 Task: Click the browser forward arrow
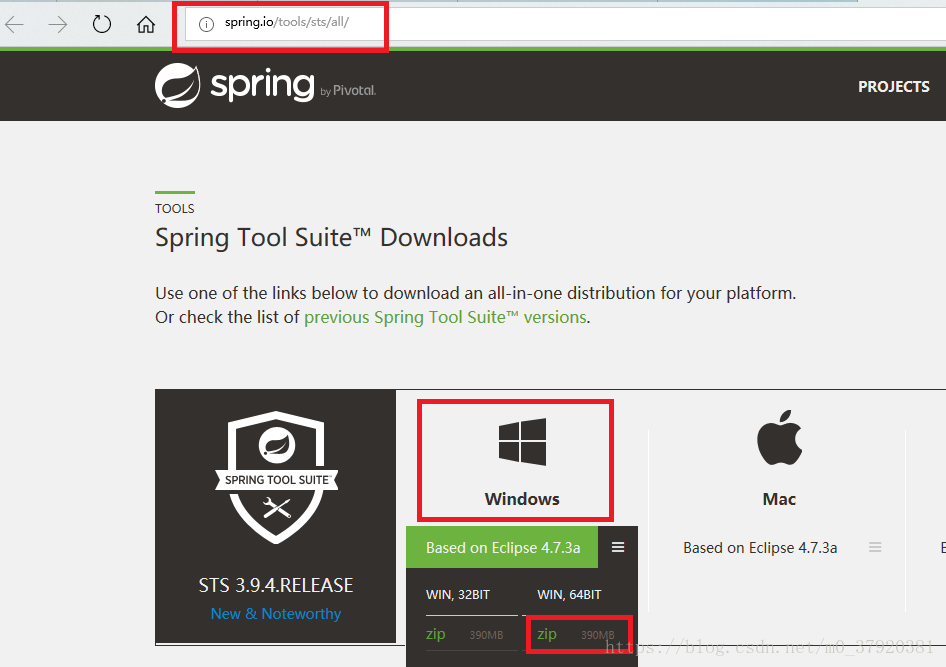tap(58, 25)
